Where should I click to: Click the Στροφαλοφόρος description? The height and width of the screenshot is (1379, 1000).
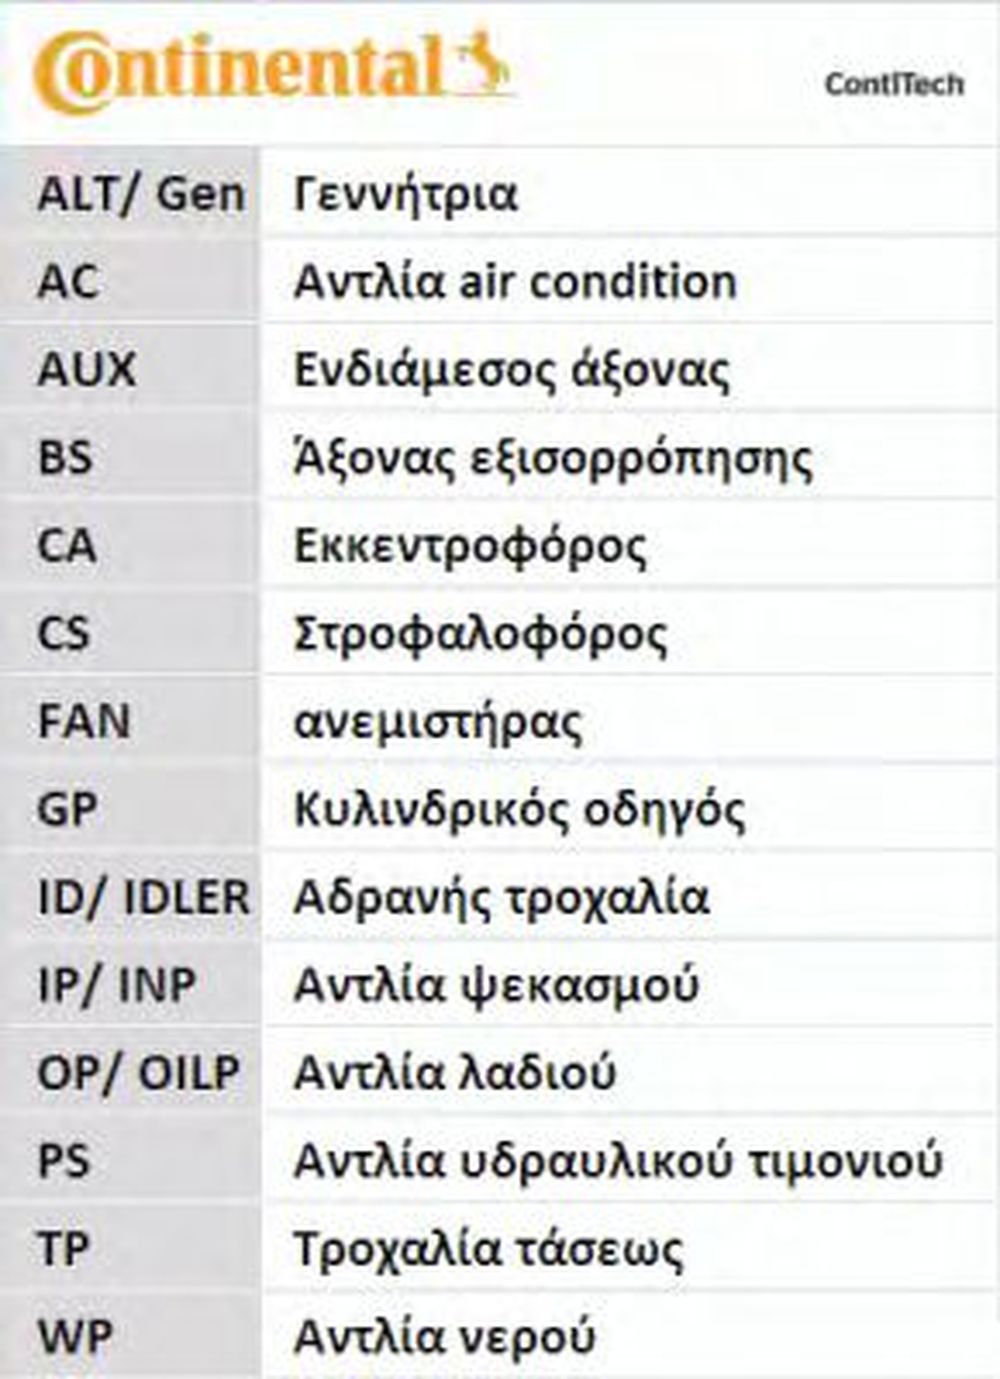[x=480, y=635]
